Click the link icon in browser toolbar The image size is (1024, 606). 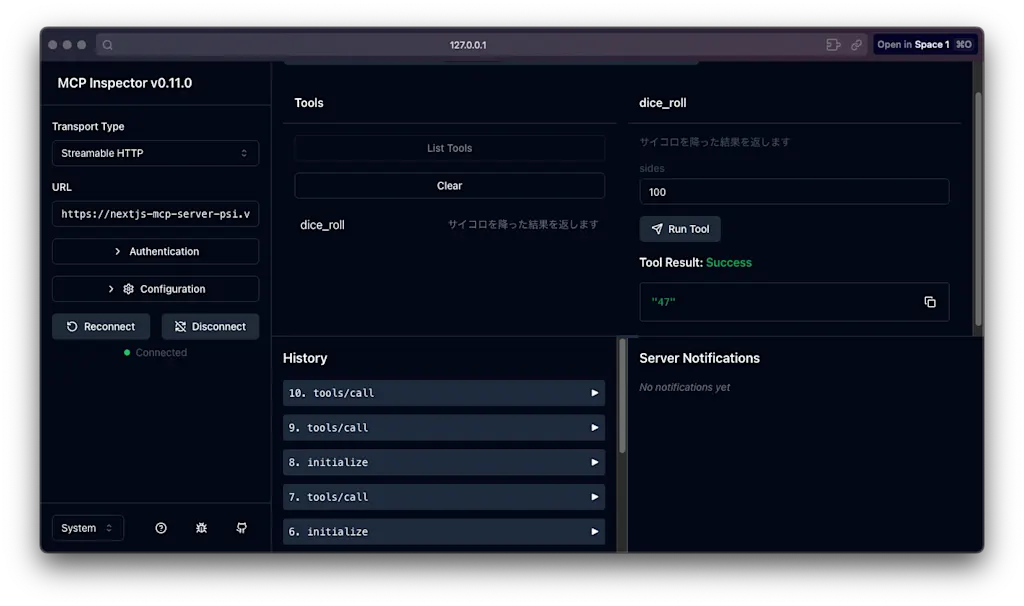pos(856,45)
